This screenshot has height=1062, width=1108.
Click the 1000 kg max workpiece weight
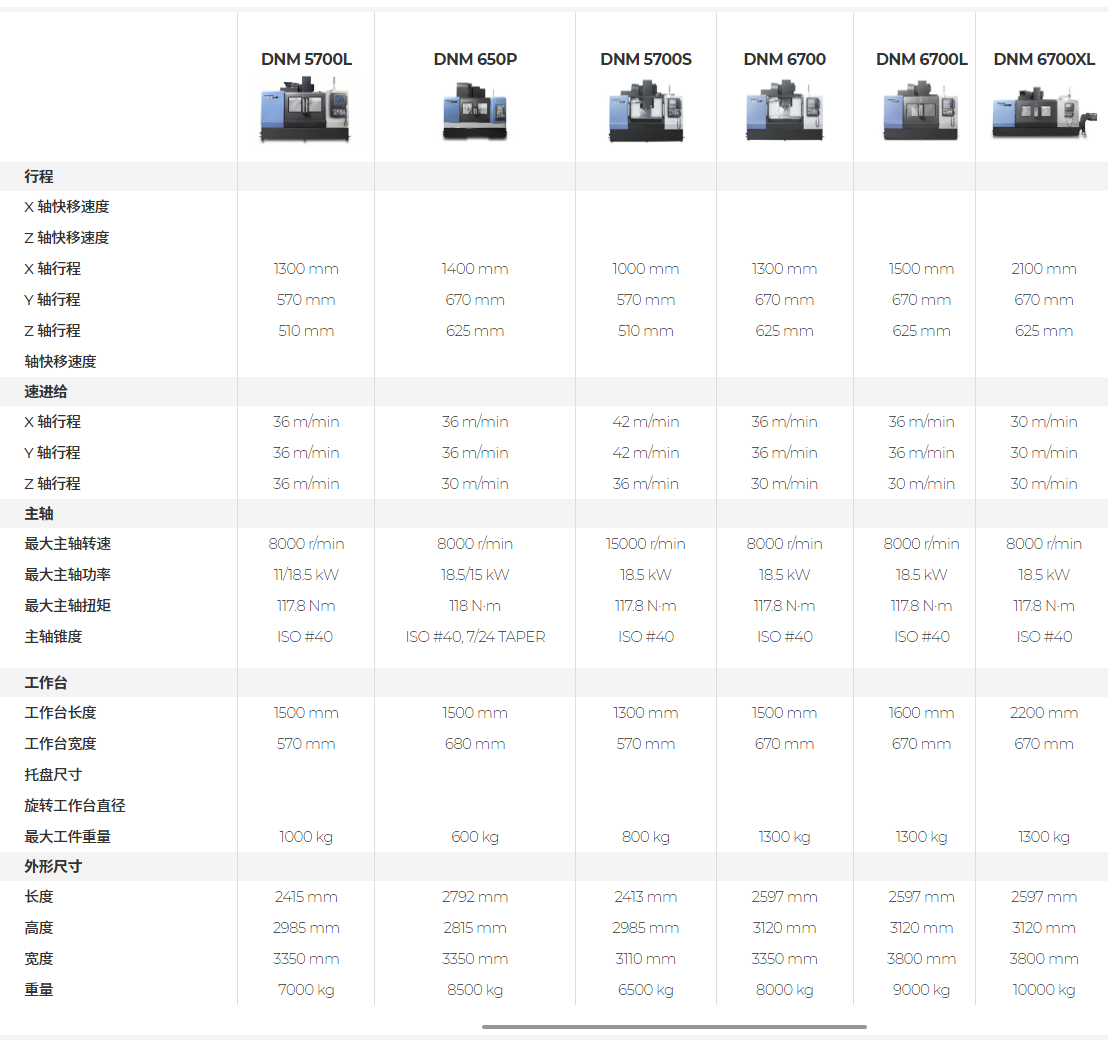click(306, 837)
